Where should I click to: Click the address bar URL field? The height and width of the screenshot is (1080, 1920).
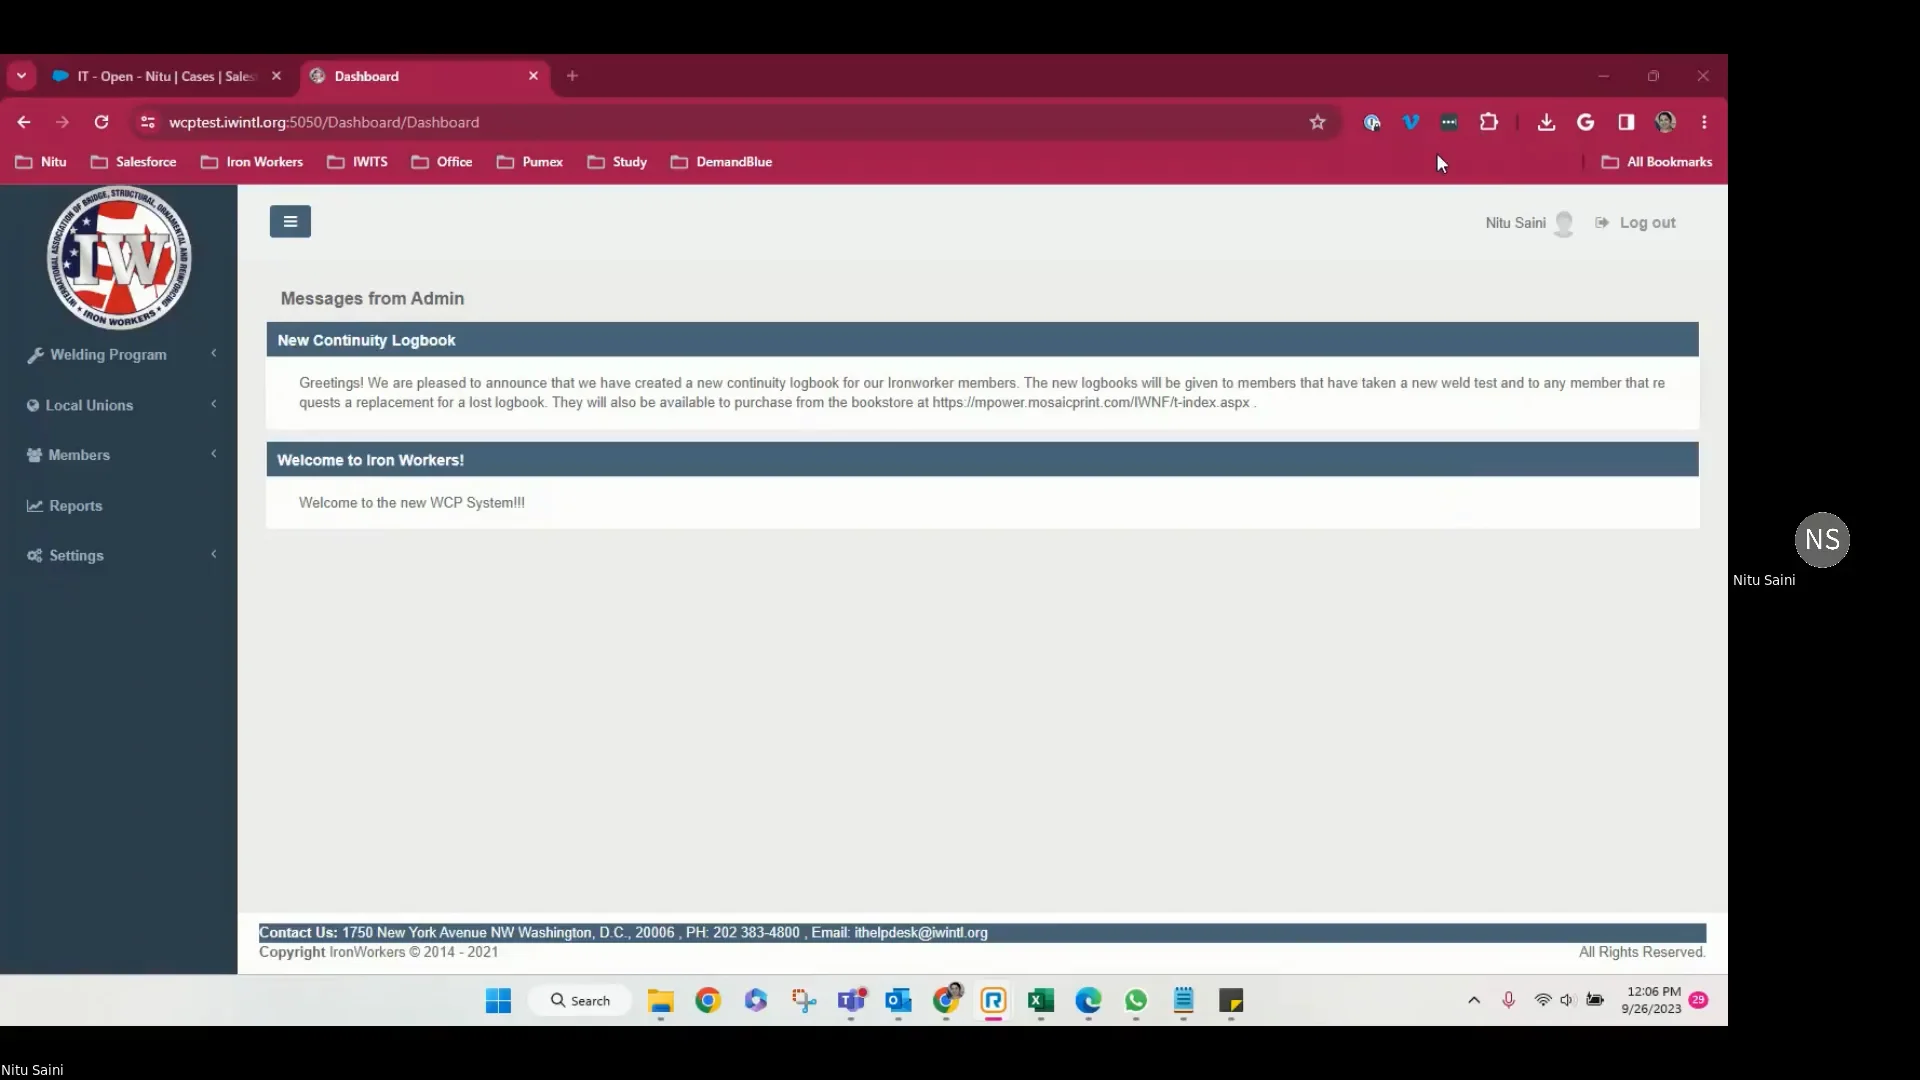coord(700,122)
